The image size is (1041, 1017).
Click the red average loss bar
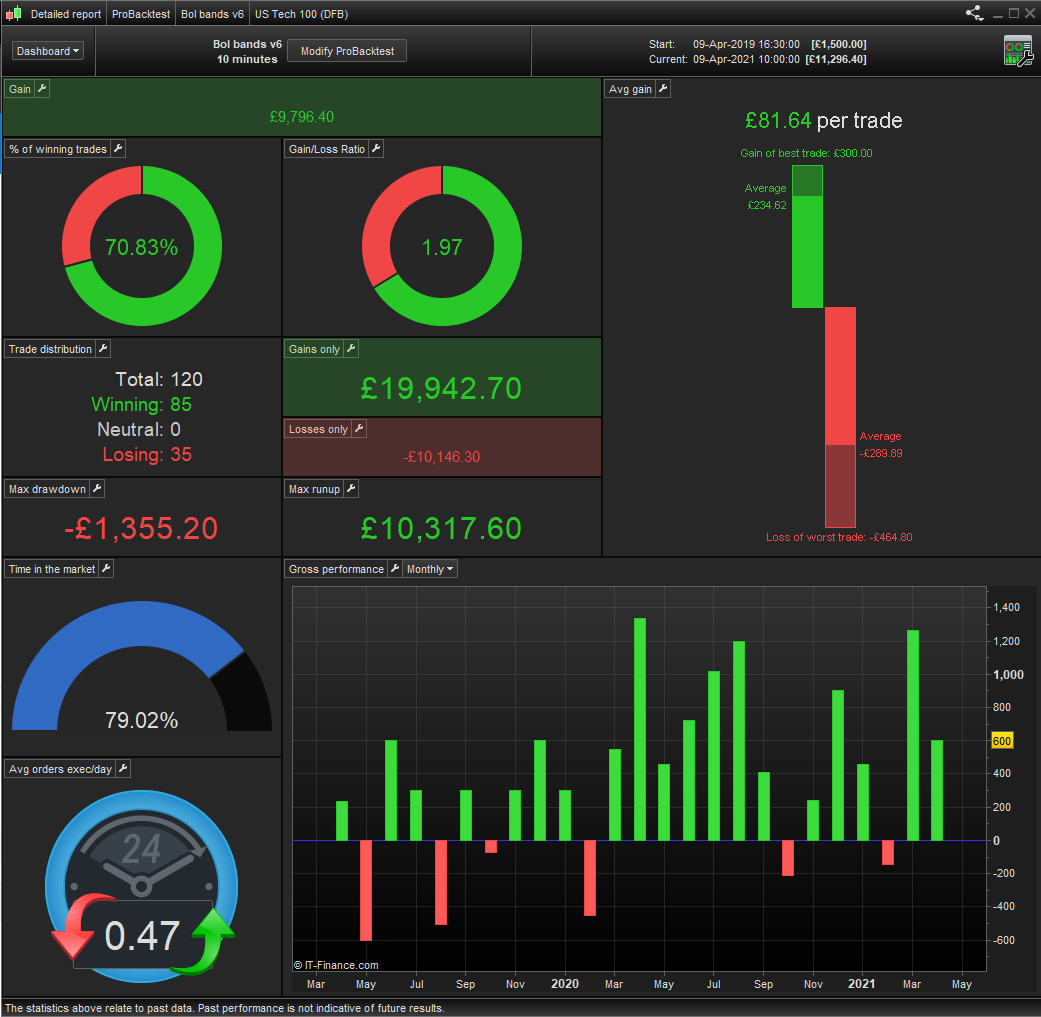(x=840, y=417)
